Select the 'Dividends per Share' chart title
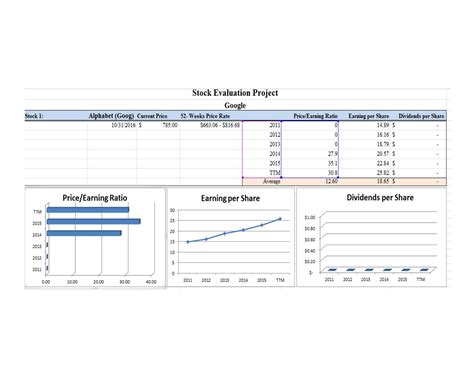This screenshot has height=366, width=474. (x=380, y=198)
